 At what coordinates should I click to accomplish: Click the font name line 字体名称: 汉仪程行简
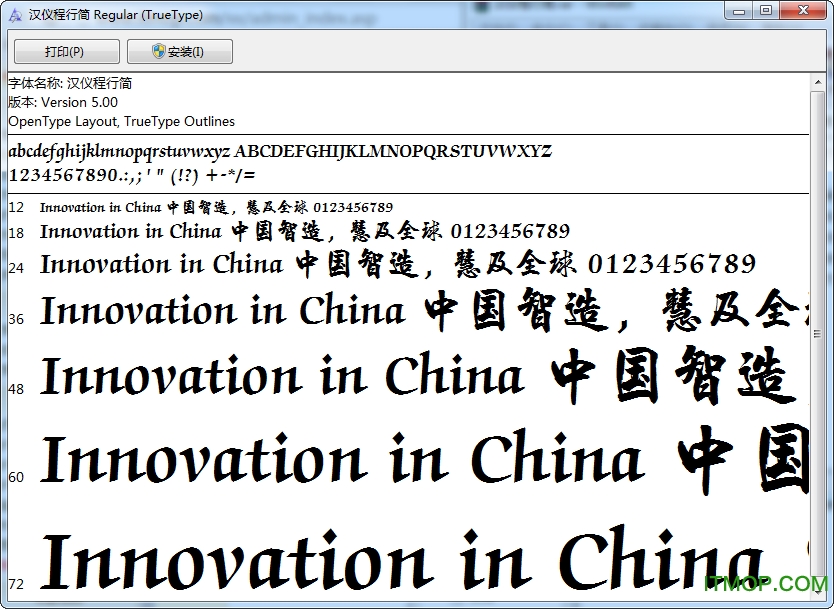click(70, 83)
